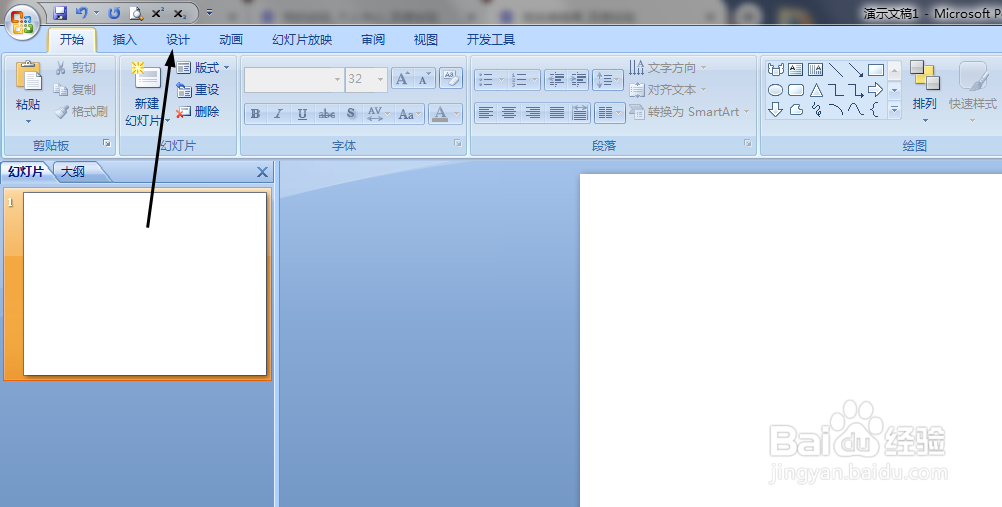Open the 动画 ribbon tab
Screen dimensions: 1002x507
click(231, 40)
